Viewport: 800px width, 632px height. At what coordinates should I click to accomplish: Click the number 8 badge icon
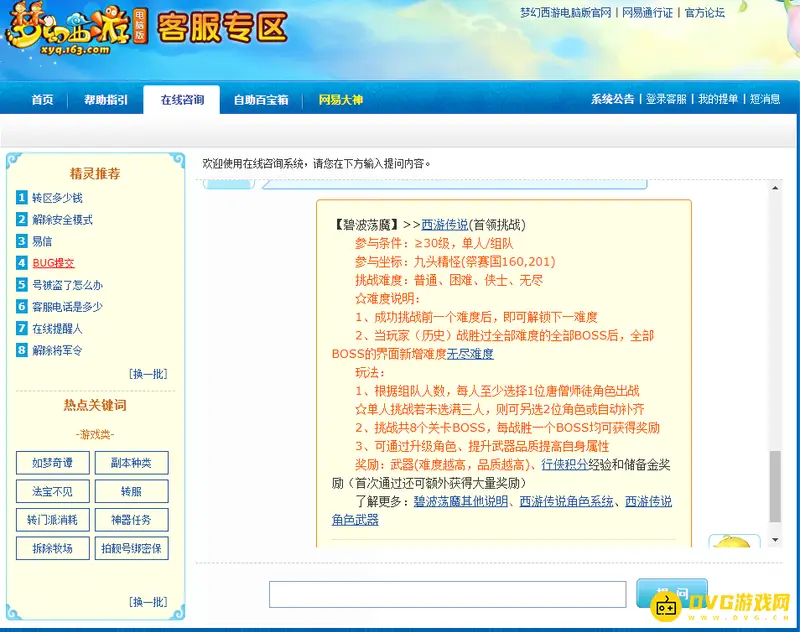click(21, 350)
